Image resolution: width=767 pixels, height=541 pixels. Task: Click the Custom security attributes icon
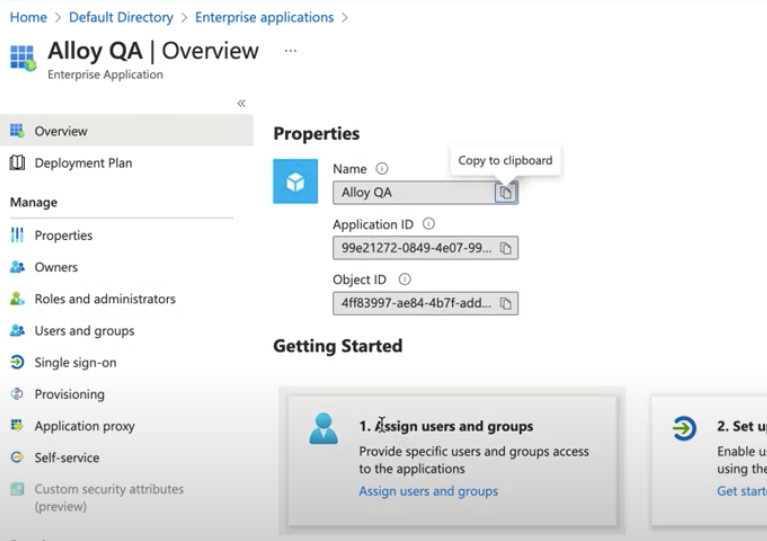pos(17,489)
